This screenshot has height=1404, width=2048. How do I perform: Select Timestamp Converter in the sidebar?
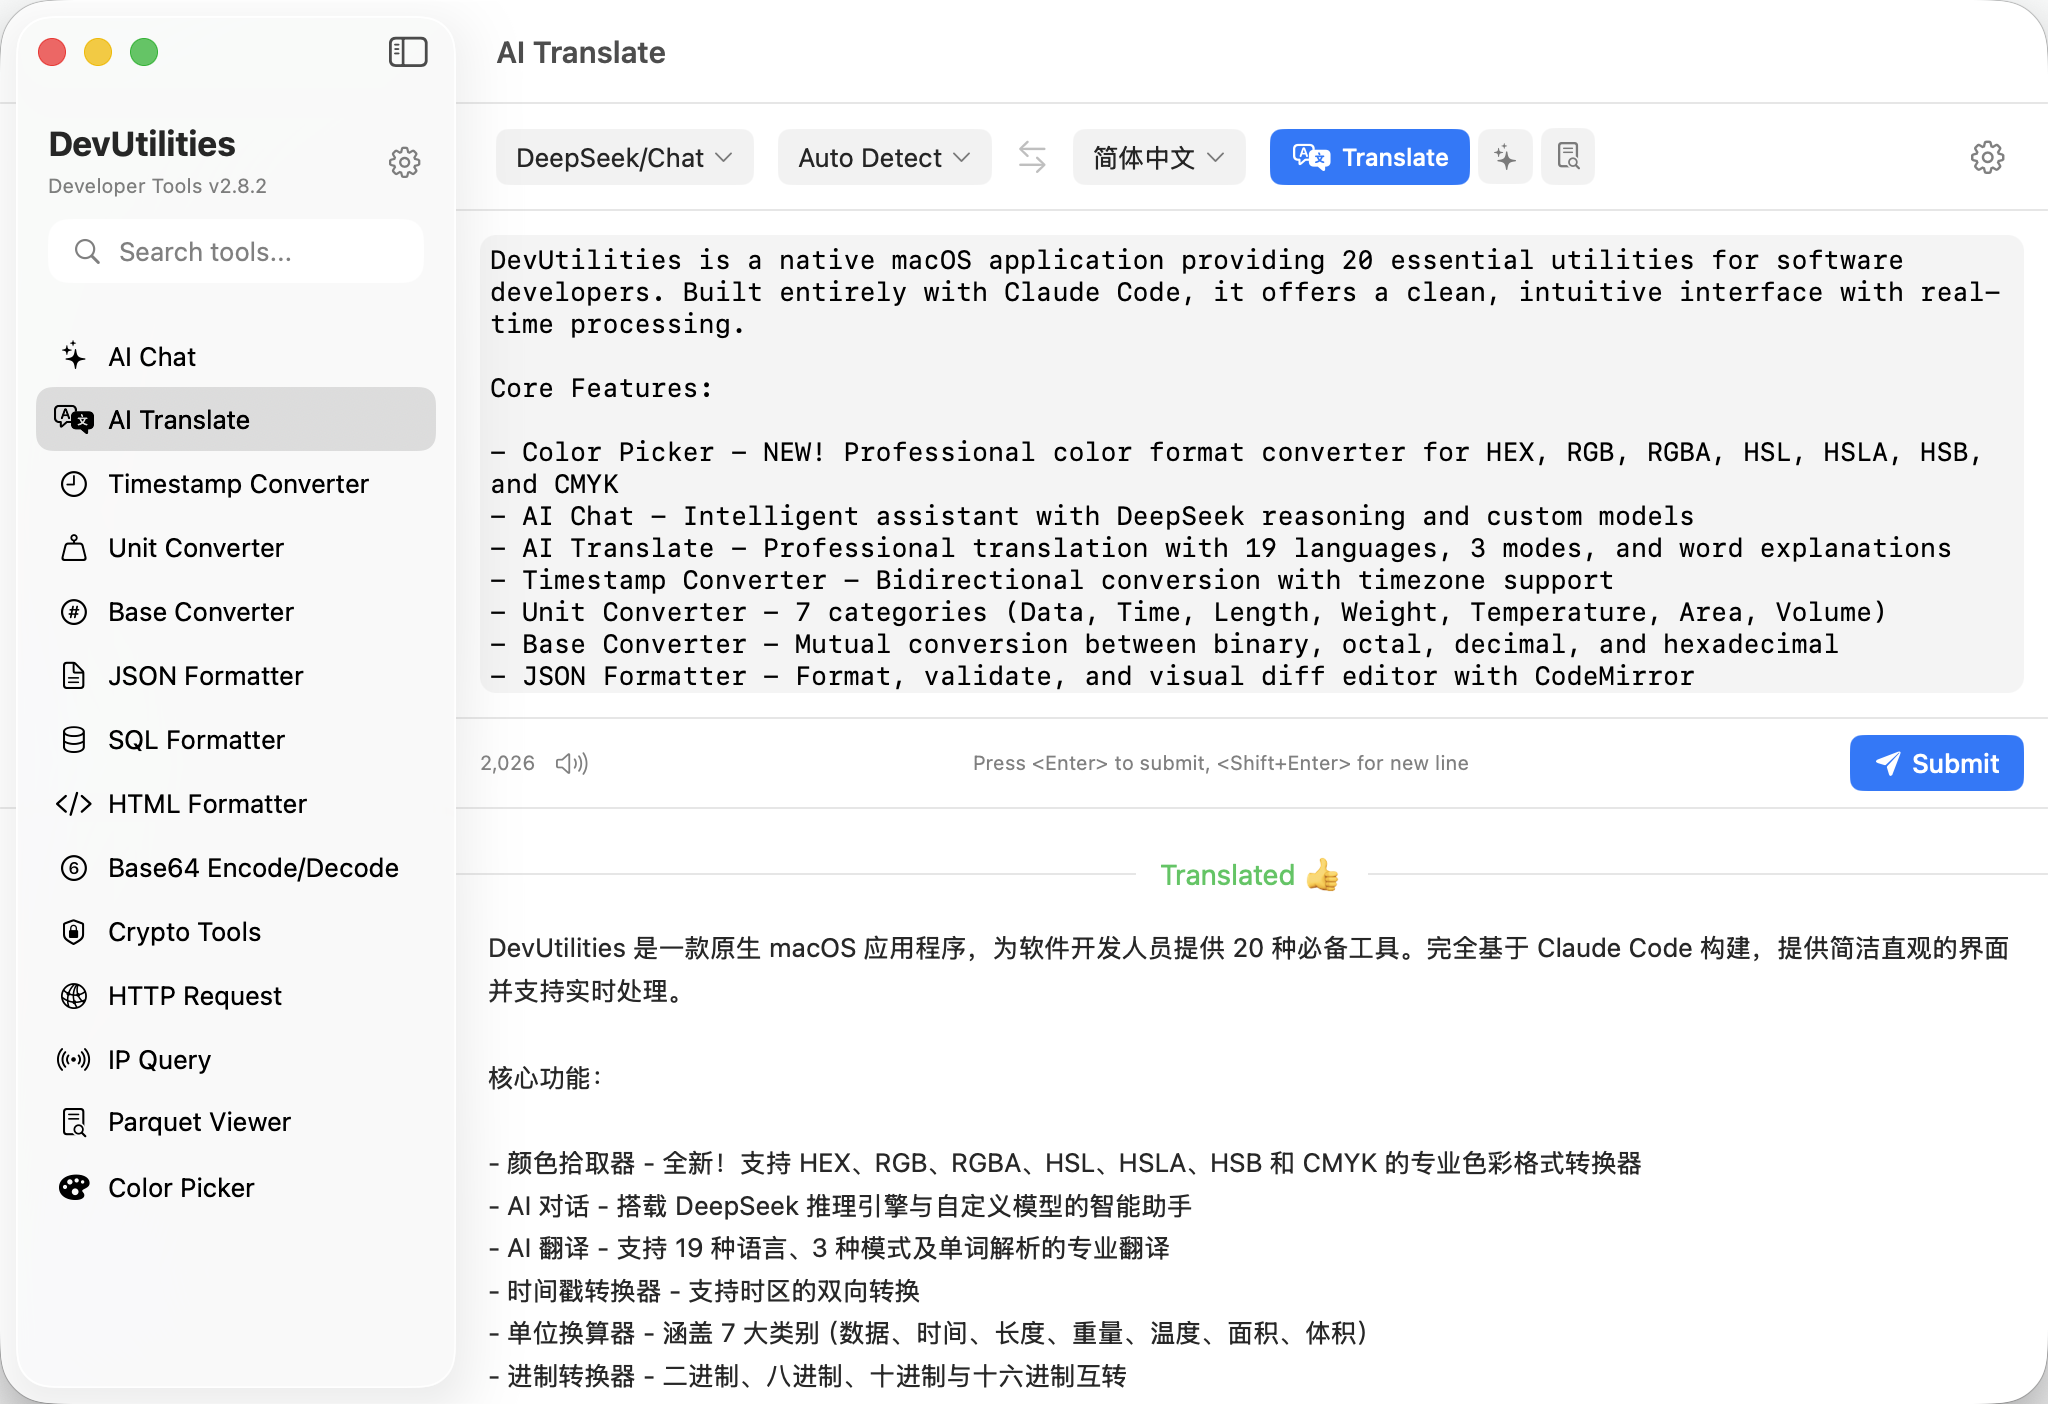[238, 483]
